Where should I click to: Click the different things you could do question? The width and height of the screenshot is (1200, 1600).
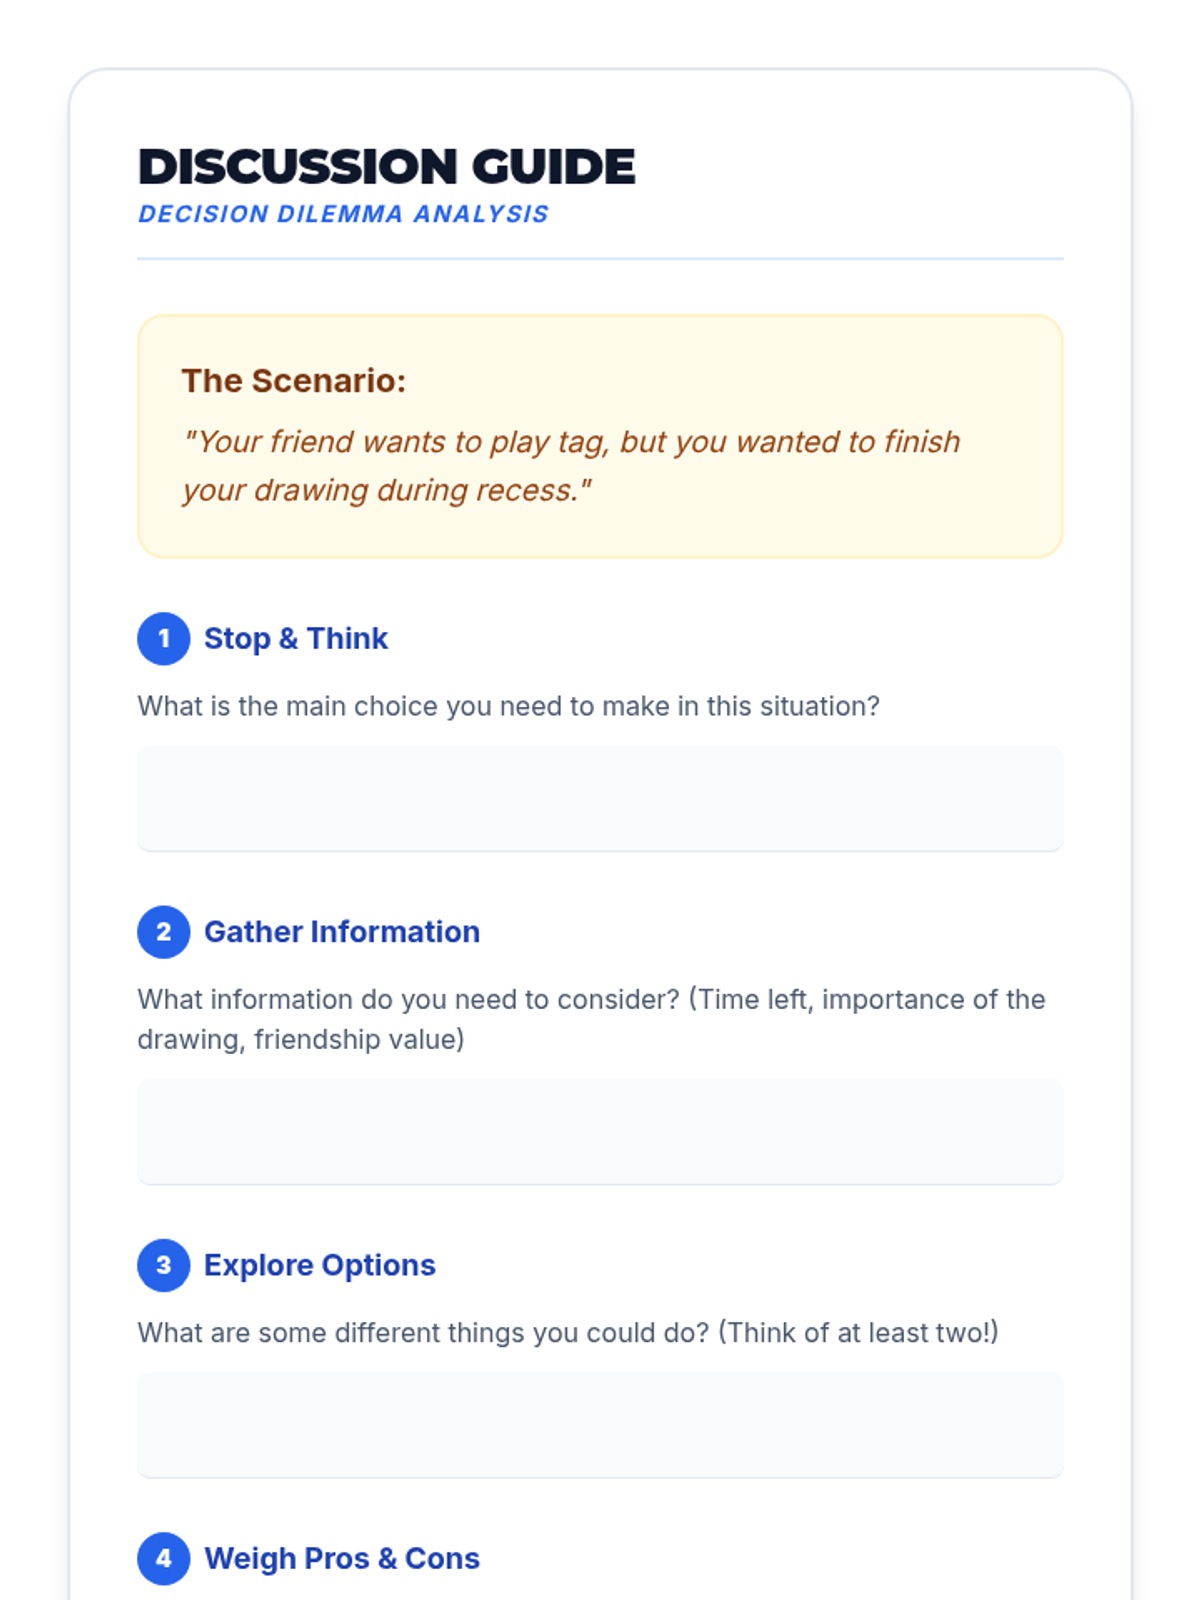click(568, 1333)
